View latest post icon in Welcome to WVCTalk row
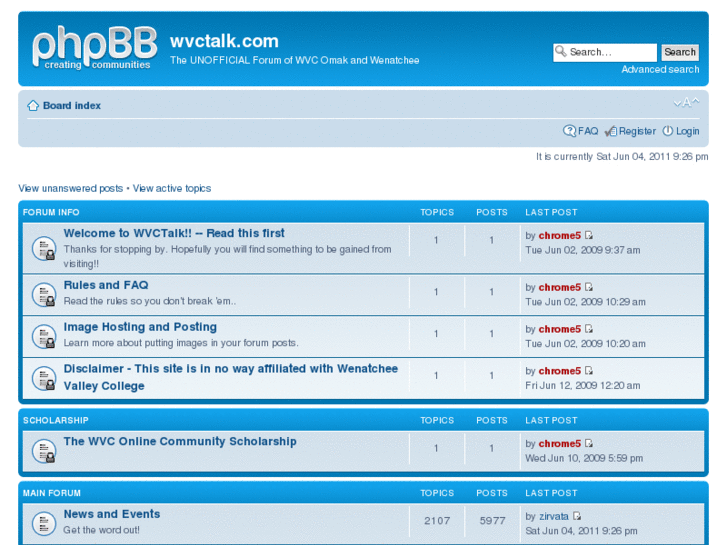Viewport: 727px width, 545px height. coord(589,235)
